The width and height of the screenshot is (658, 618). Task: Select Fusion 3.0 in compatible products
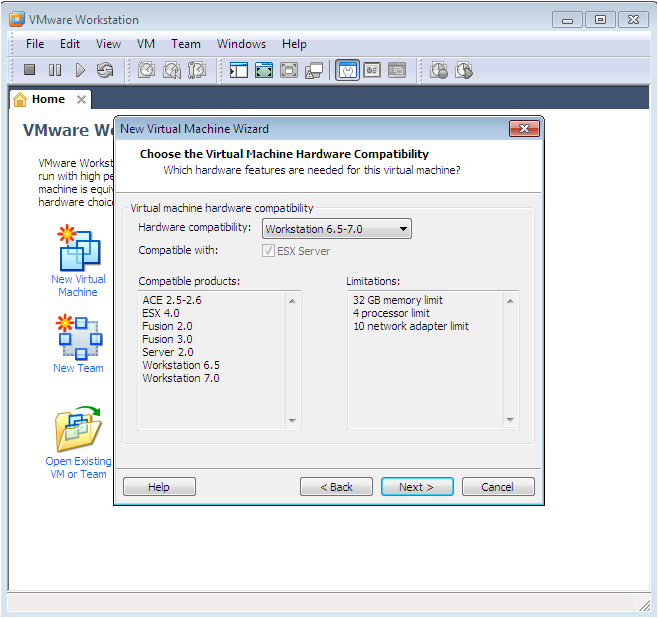[167, 339]
